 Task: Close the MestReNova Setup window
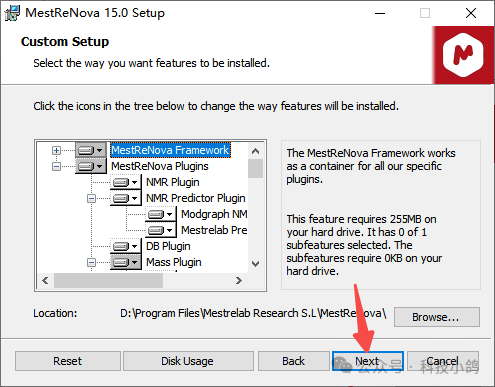[x=471, y=13]
